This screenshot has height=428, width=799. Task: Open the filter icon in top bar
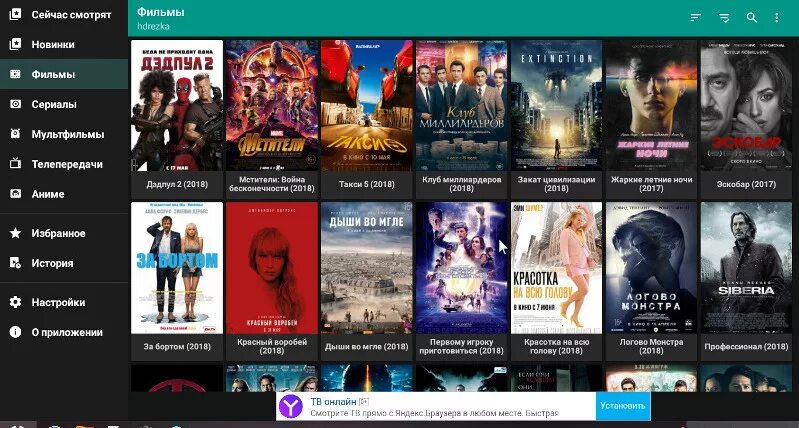coord(724,18)
